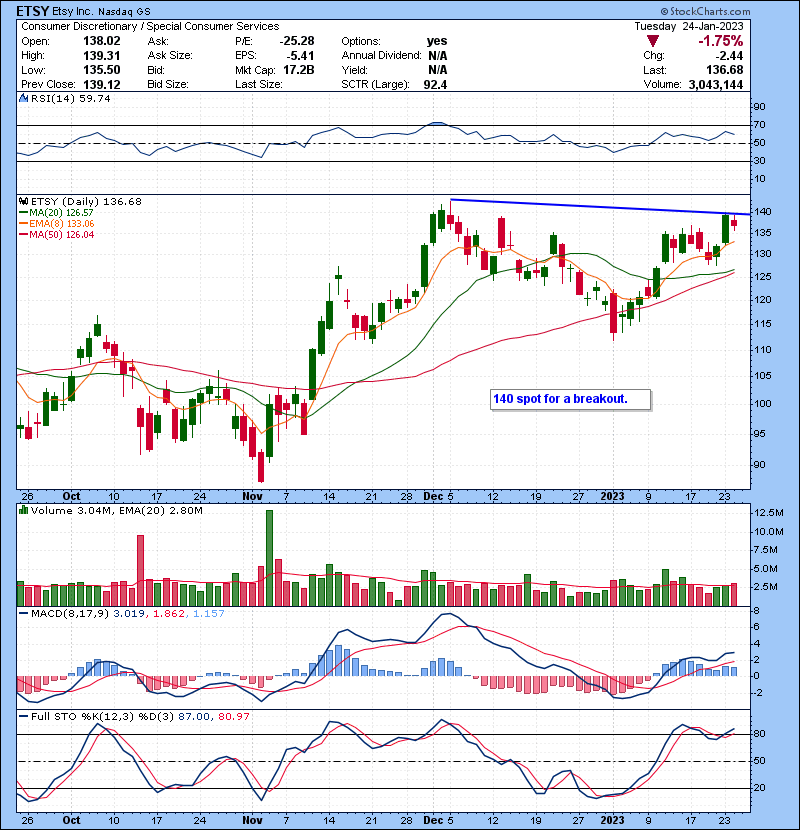Click the 90 level on RSI axis
800x830 pixels.
point(760,107)
